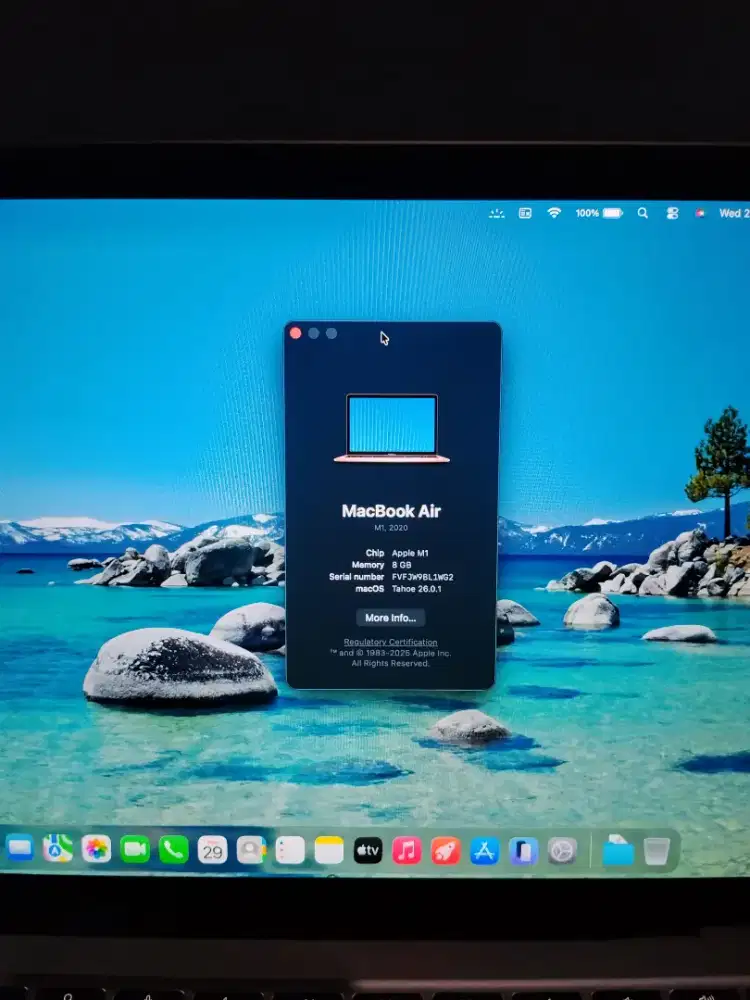Open System Settings from the dock

tap(563, 851)
